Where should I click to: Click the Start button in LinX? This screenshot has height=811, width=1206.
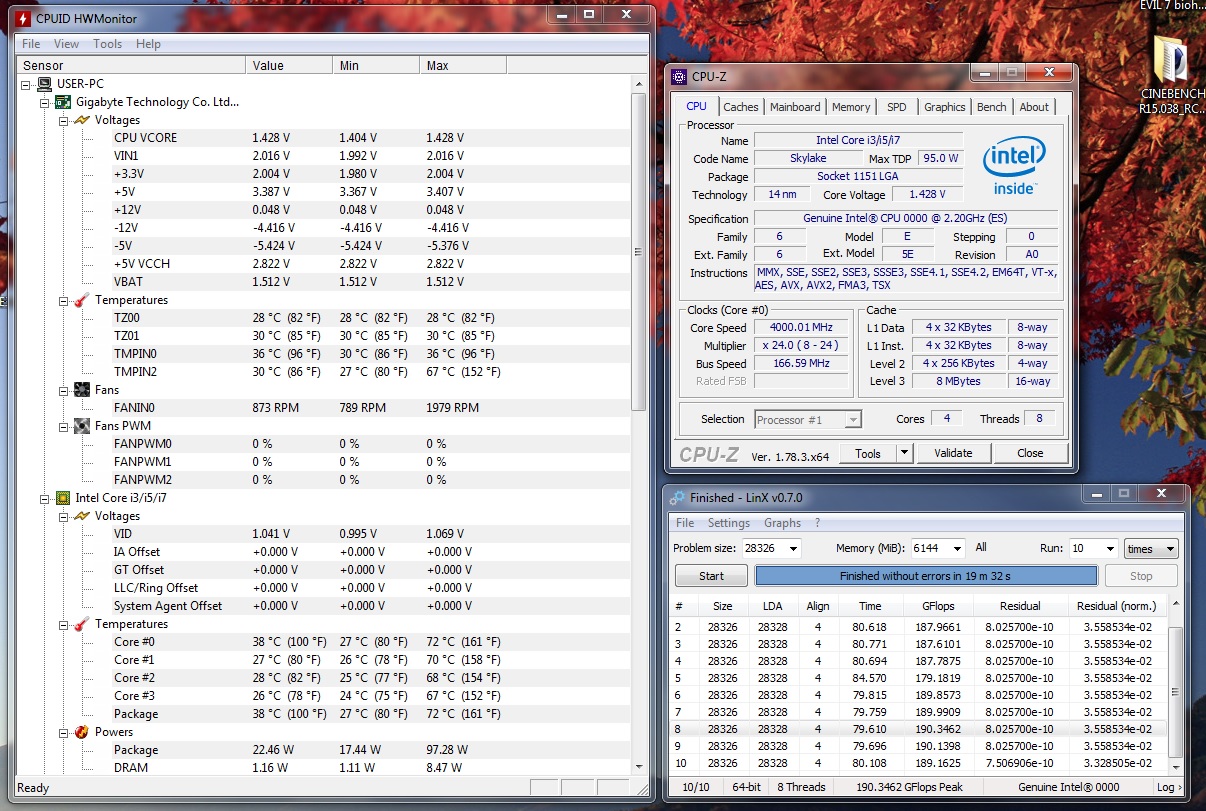coord(711,576)
